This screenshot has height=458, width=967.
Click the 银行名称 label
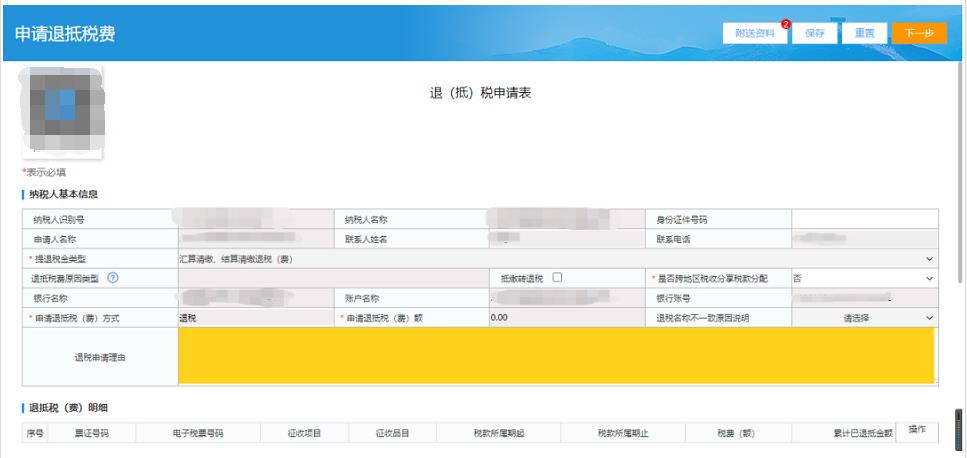pos(51,298)
